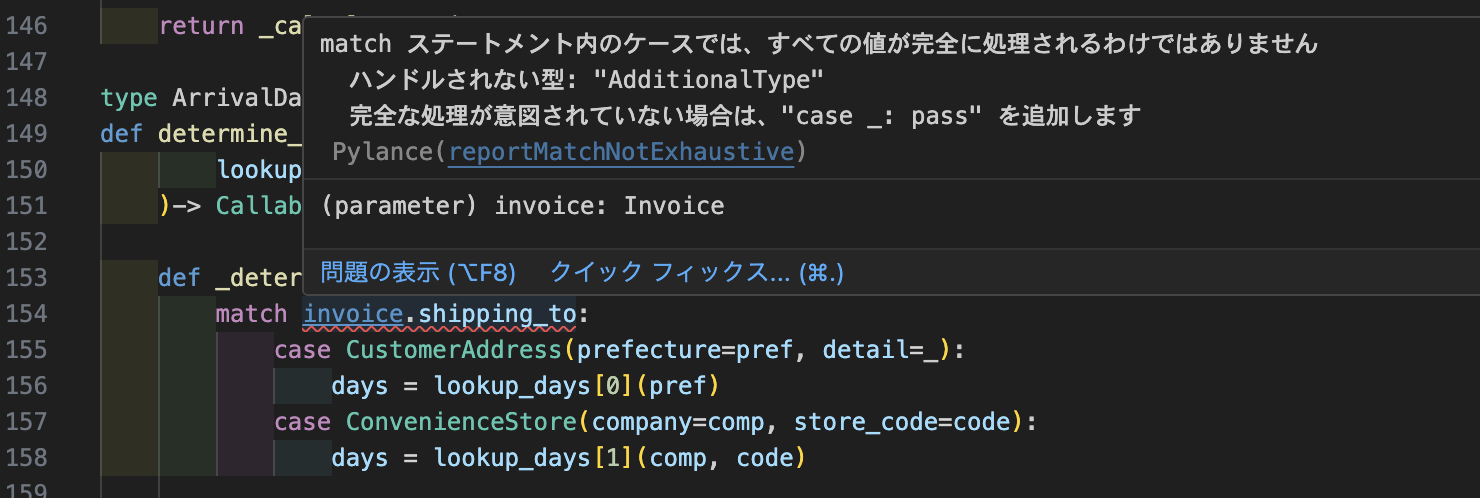Screen dimensions: 1480x498
Task: Click 'shipping_to' attribute on line 154
Action: click(497, 314)
